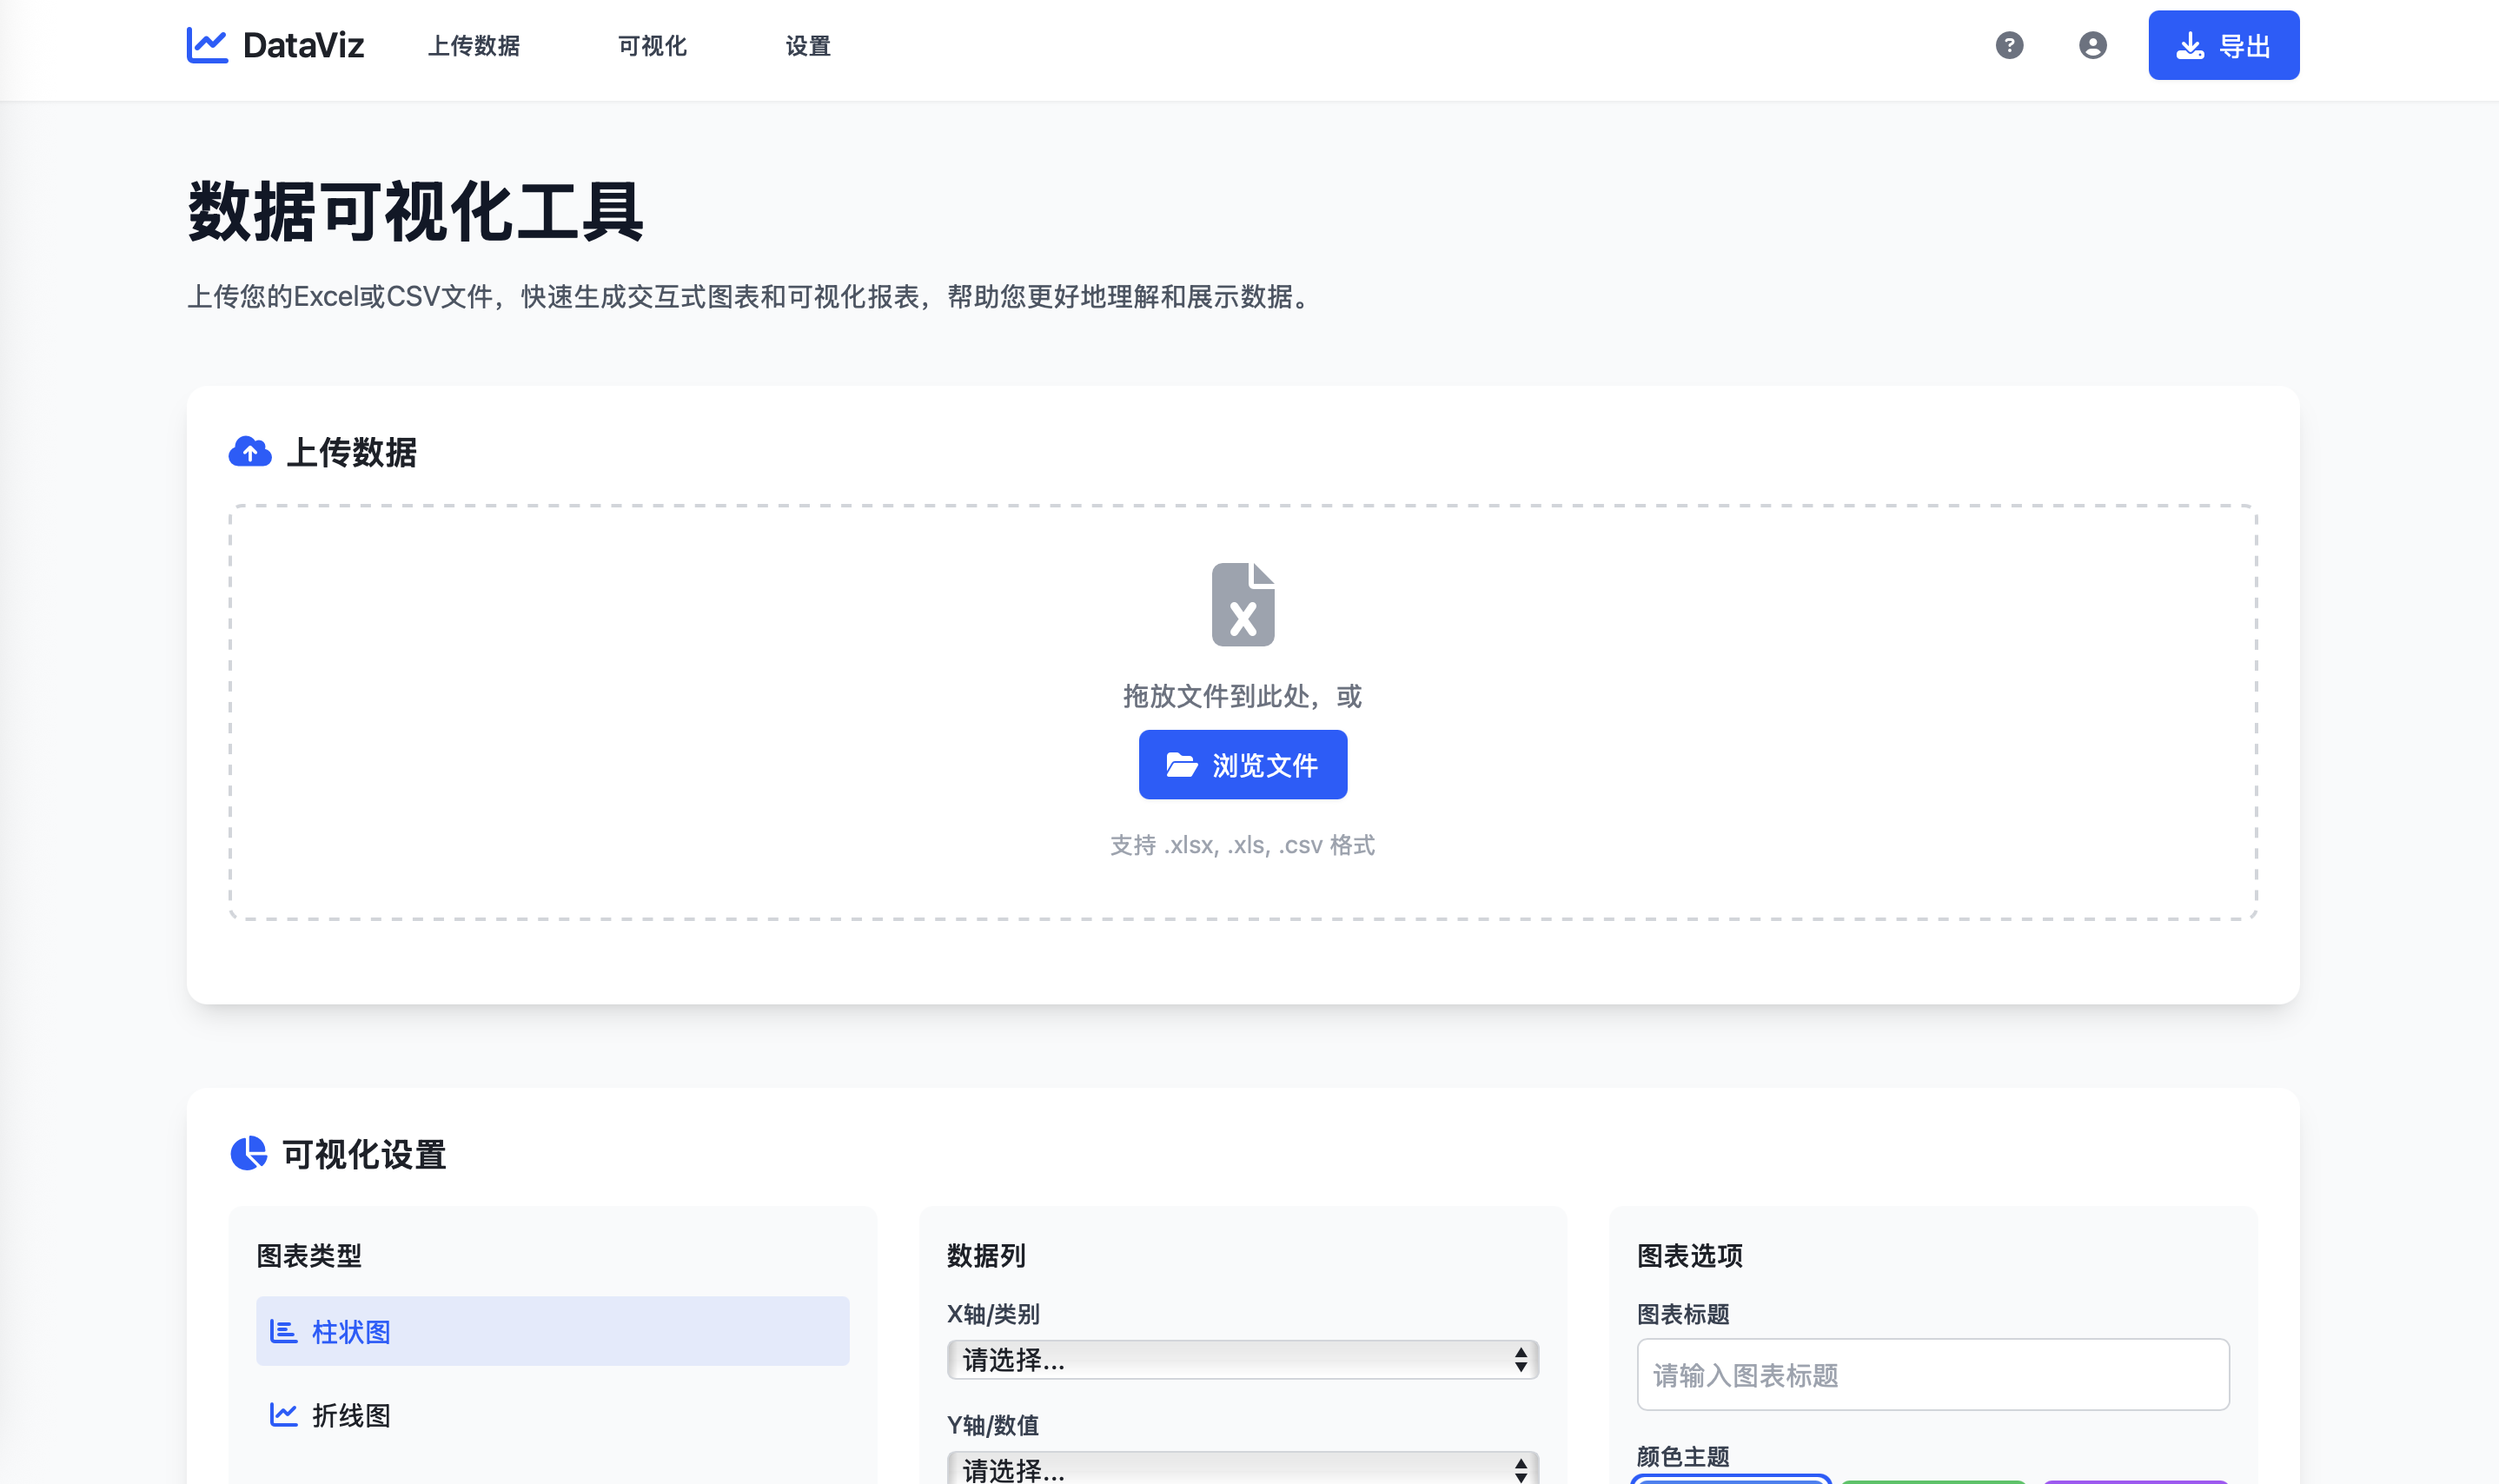Focus the 图表标题 input field
Screen dimensions: 2499x1484
[1932, 1375]
